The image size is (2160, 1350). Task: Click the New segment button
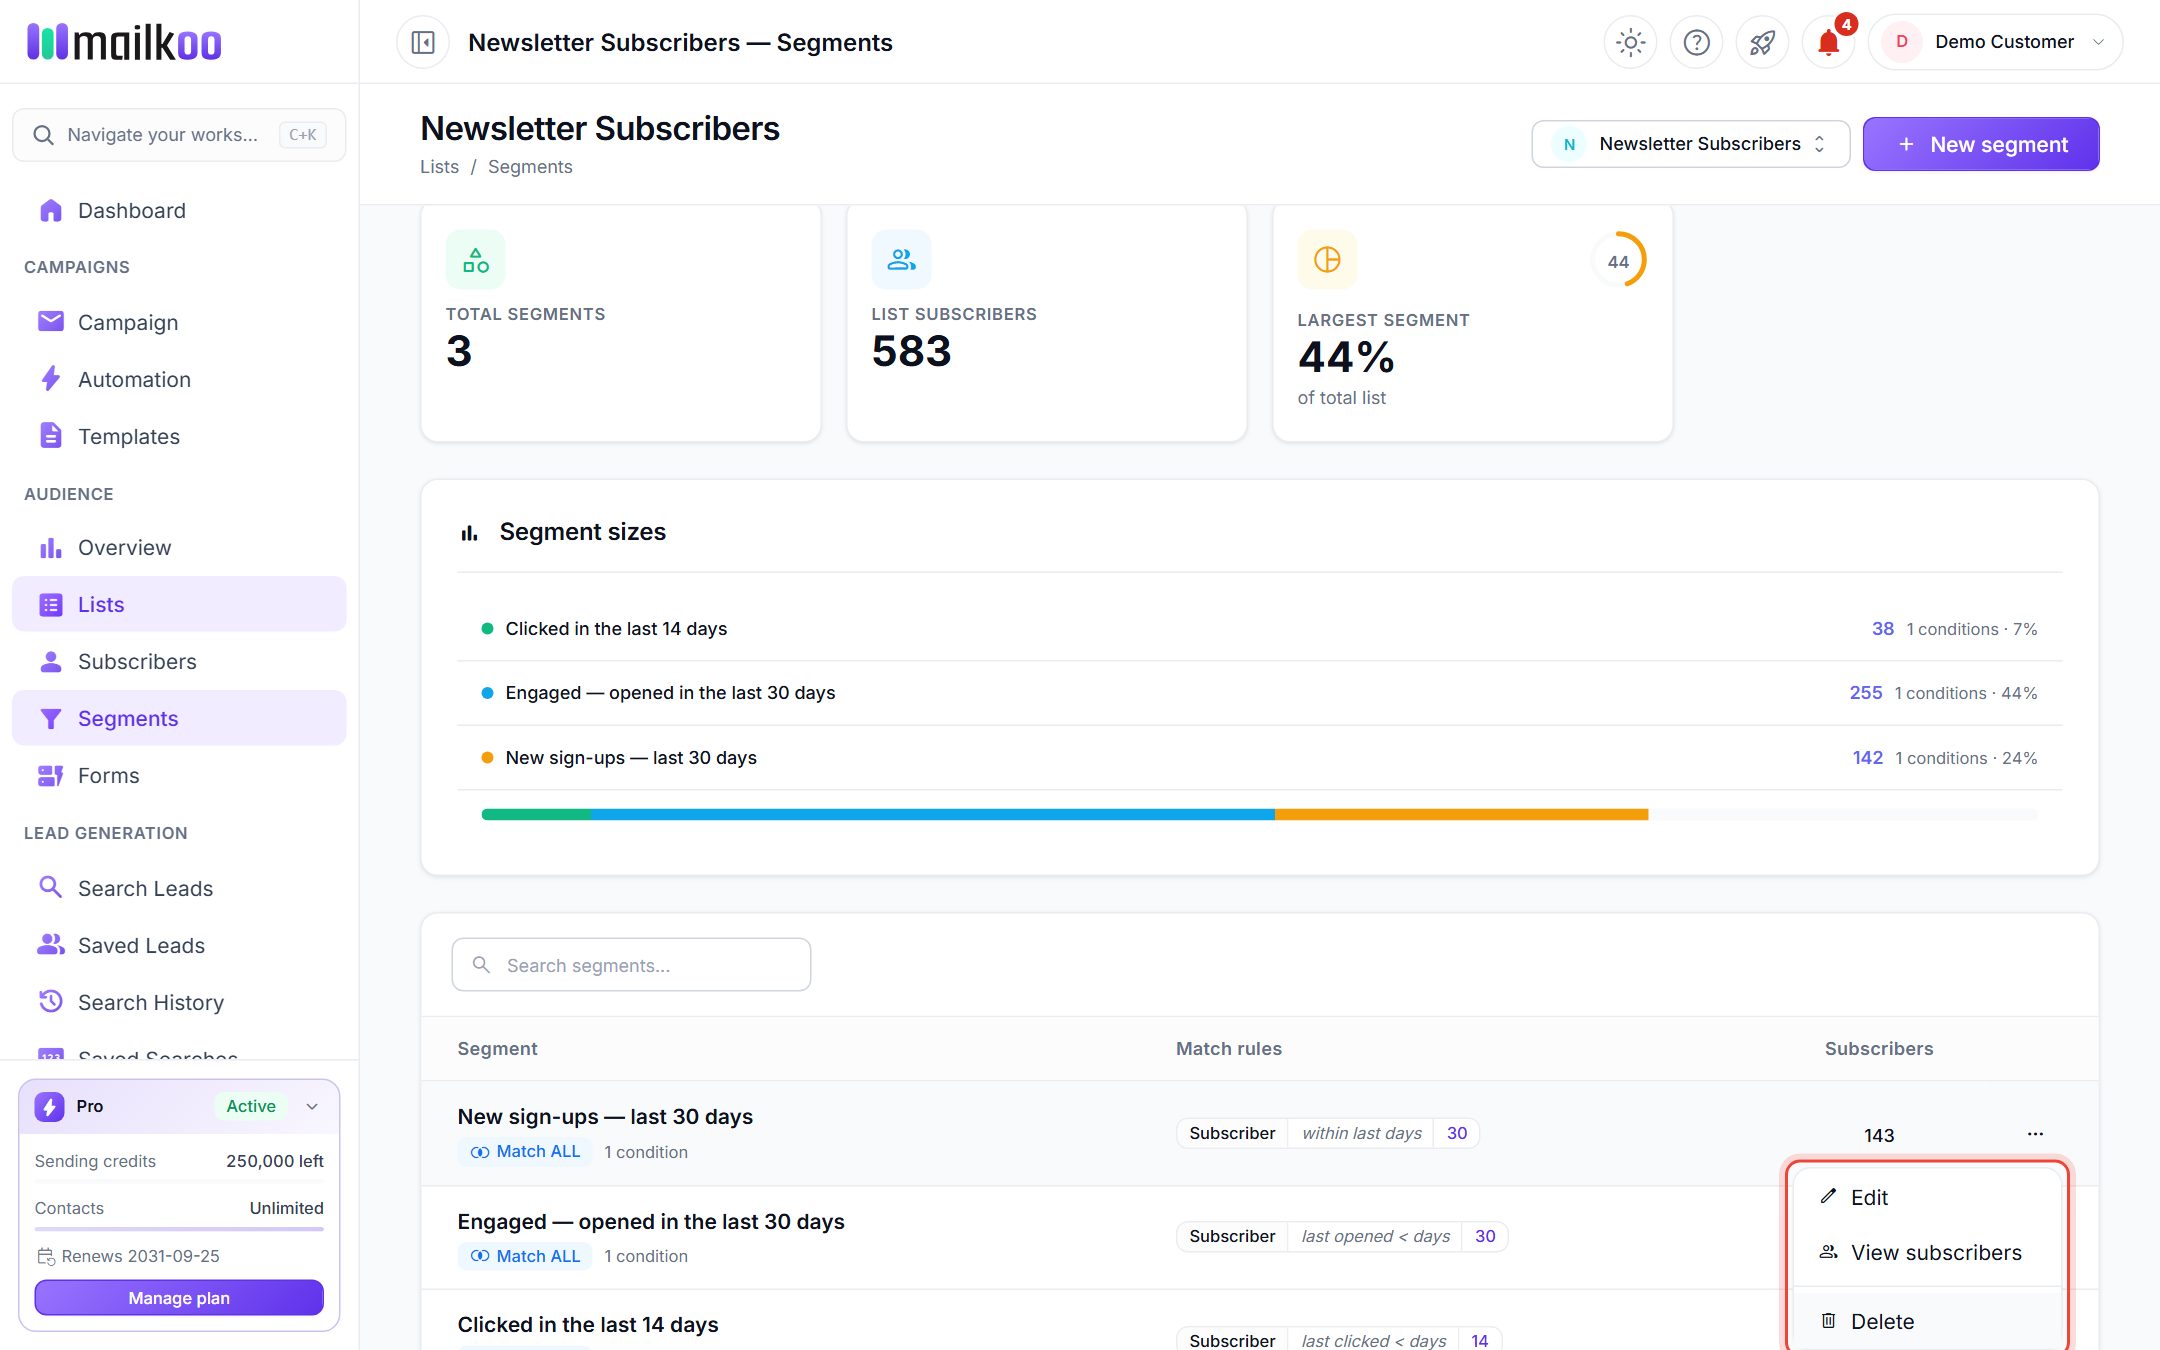1981,144
